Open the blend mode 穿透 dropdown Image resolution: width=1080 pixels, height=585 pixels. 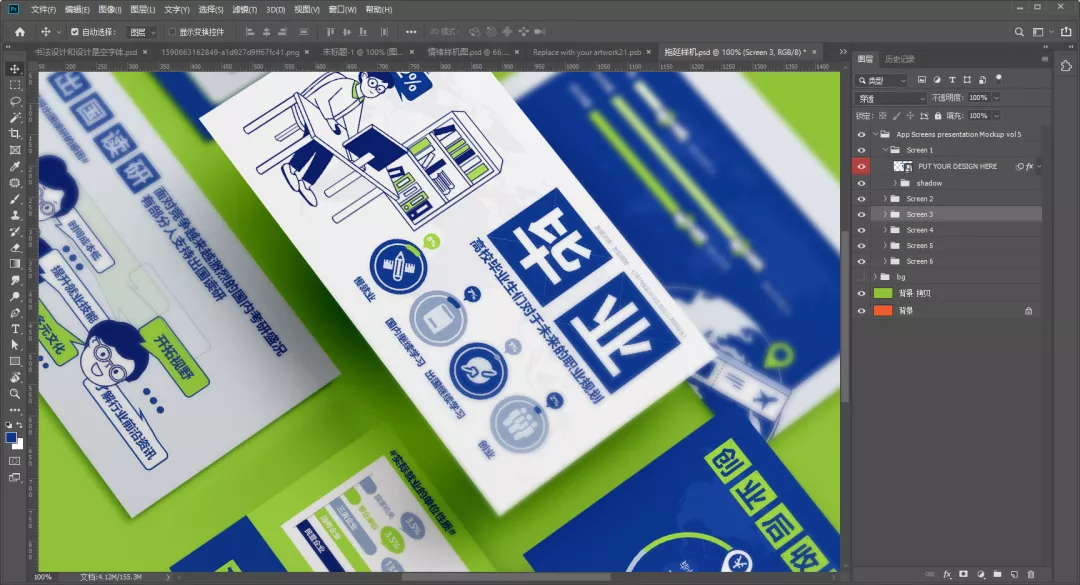click(891, 99)
